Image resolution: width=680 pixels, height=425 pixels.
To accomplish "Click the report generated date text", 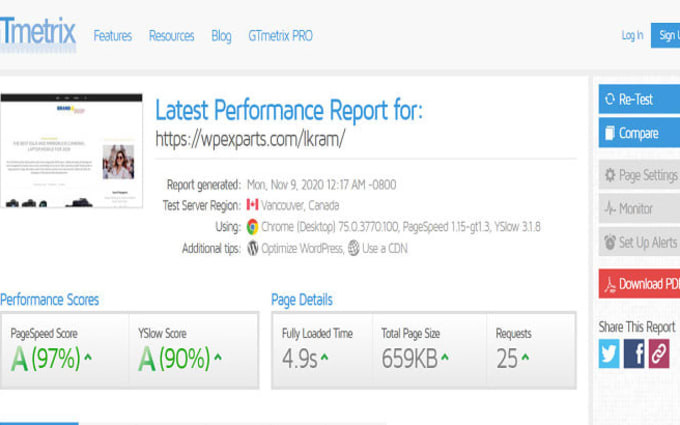I will pyautogui.click(x=321, y=185).
